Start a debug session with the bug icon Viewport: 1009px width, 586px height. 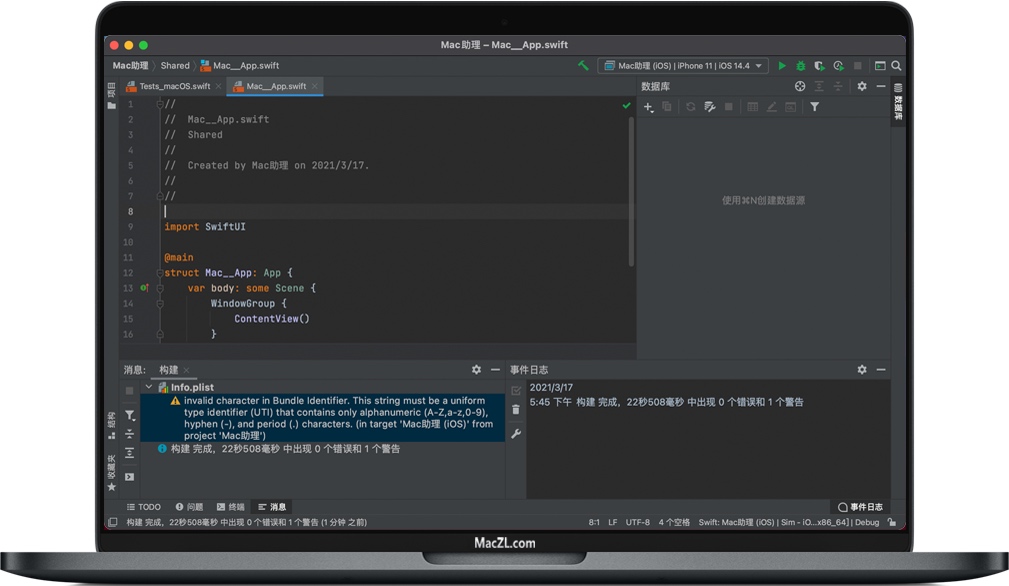[800, 65]
